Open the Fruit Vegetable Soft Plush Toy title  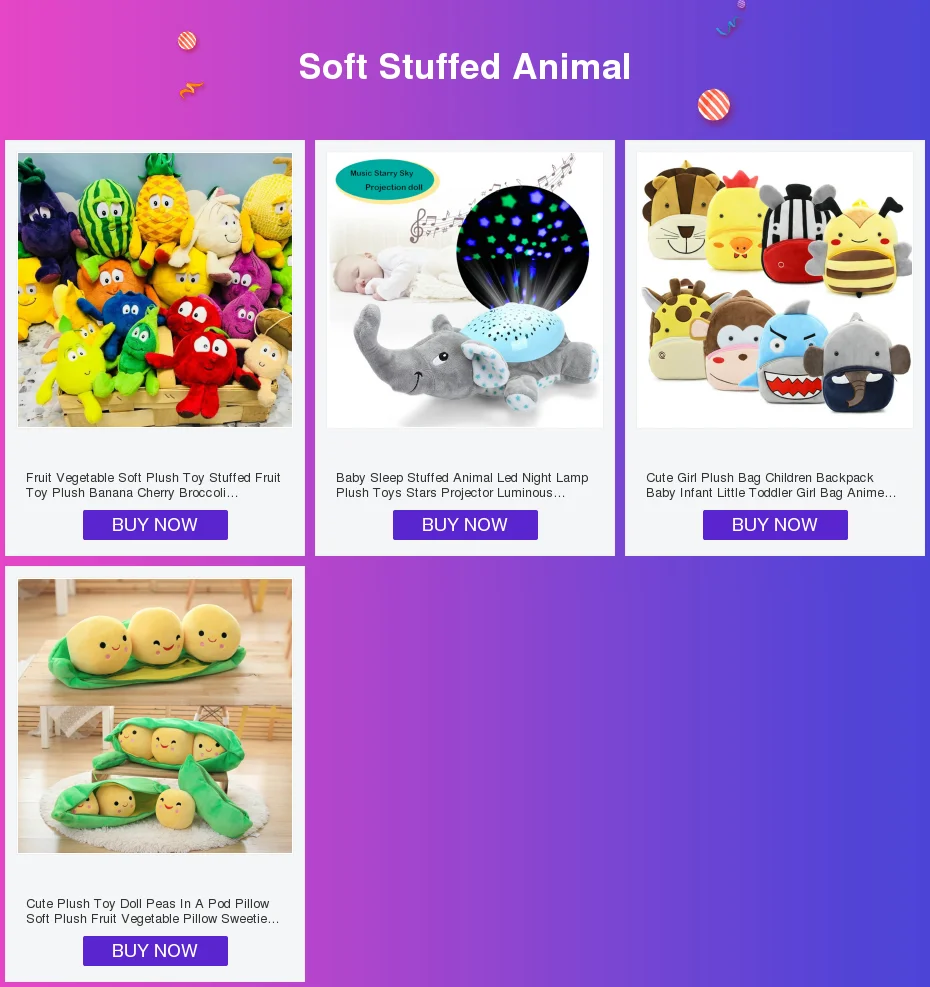tap(153, 485)
